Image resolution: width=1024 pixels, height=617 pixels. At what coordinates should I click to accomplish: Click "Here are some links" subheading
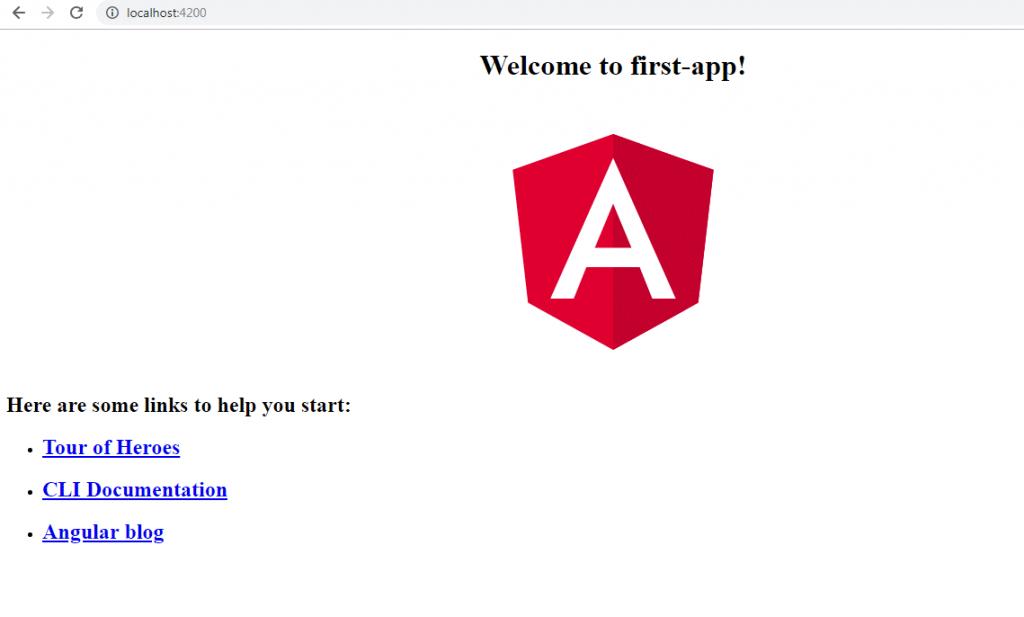pos(178,405)
